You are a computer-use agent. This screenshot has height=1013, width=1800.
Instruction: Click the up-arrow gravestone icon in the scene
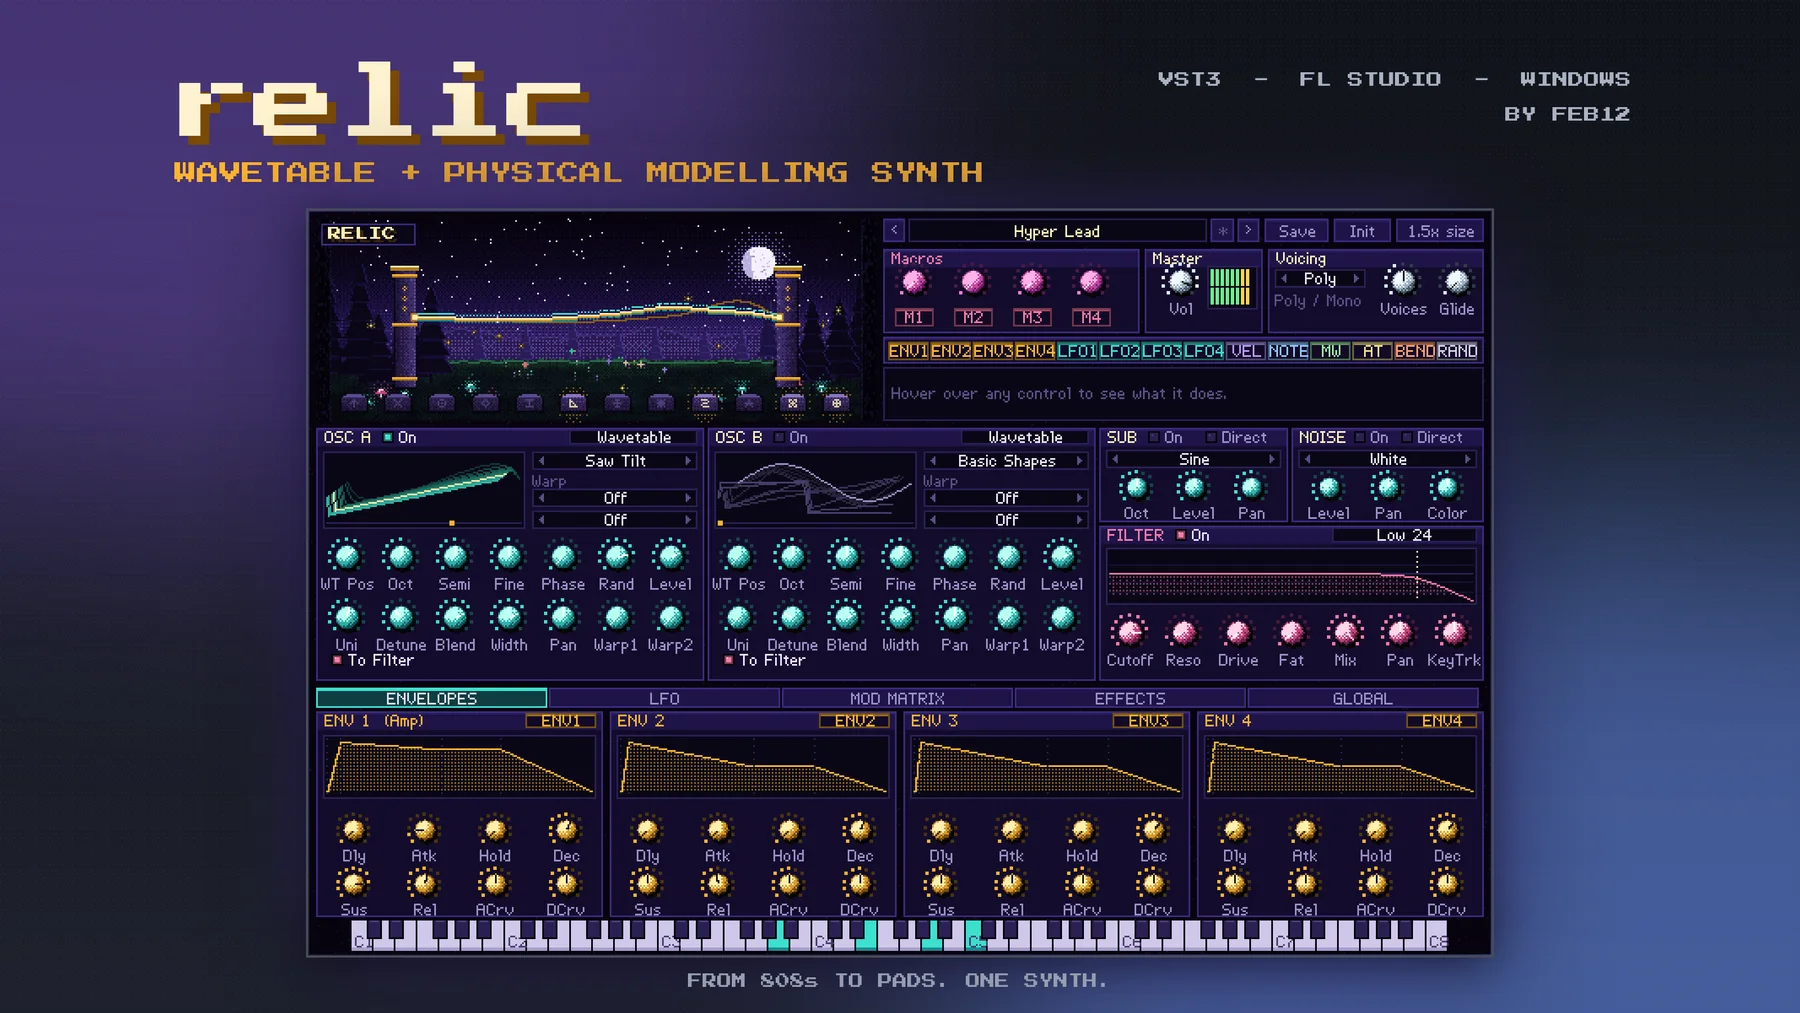click(354, 403)
